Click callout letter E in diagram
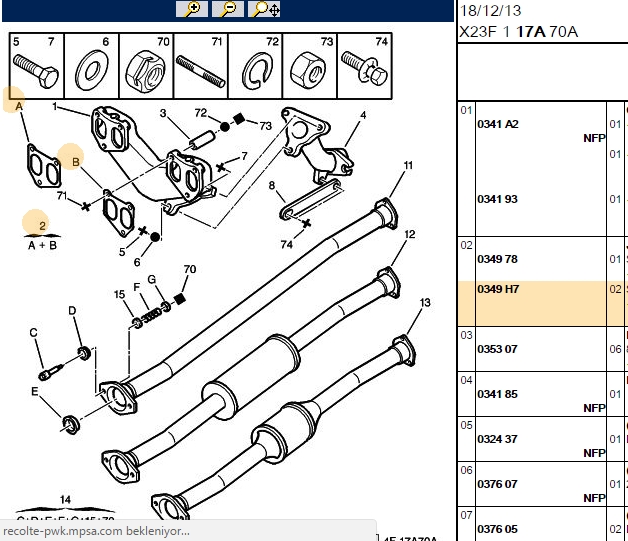This screenshot has width=628, height=541. click(35, 391)
